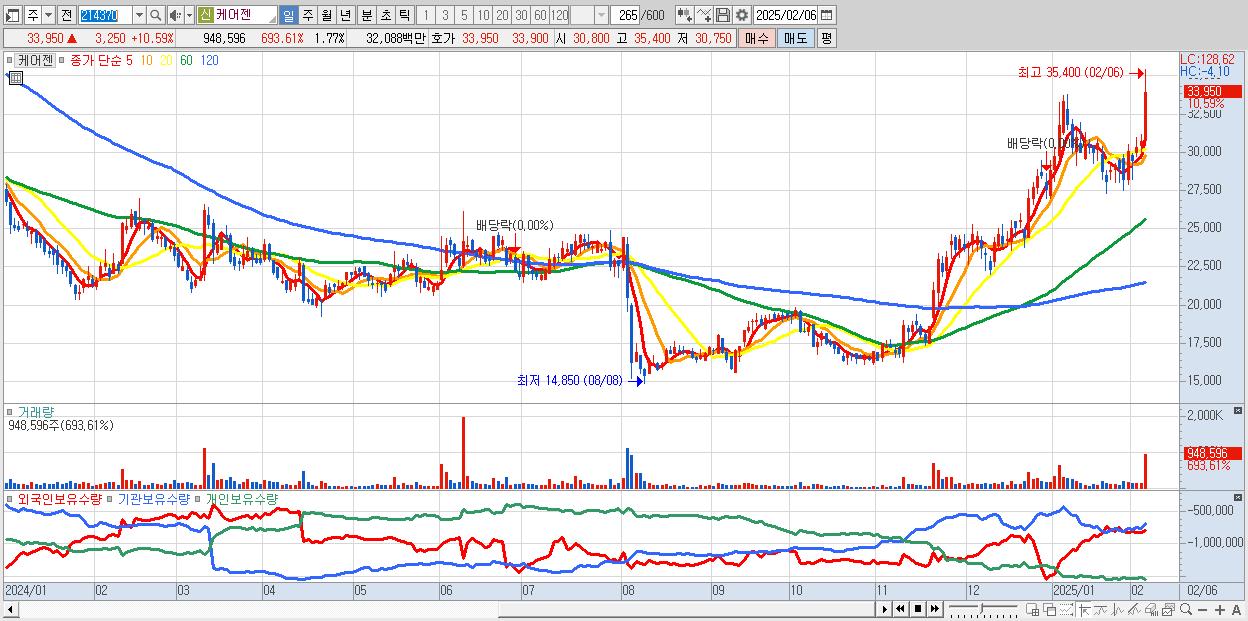Click the 개인보유수량 legend label
Screen dimensions: 1248x621
pyautogui.click(x=242, y=497)
